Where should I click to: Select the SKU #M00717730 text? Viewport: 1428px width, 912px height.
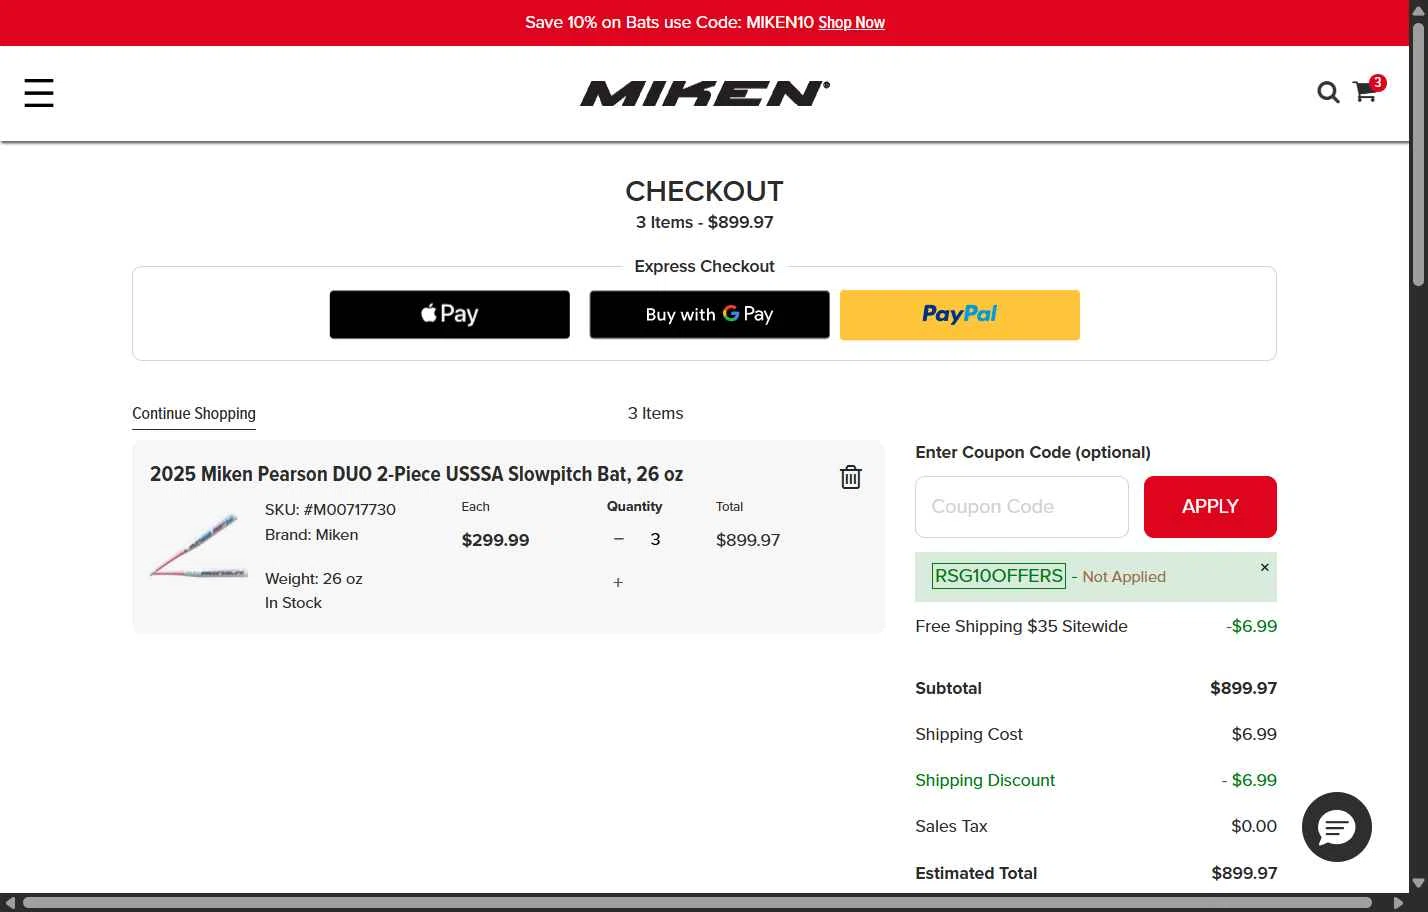tap(330, 509)
